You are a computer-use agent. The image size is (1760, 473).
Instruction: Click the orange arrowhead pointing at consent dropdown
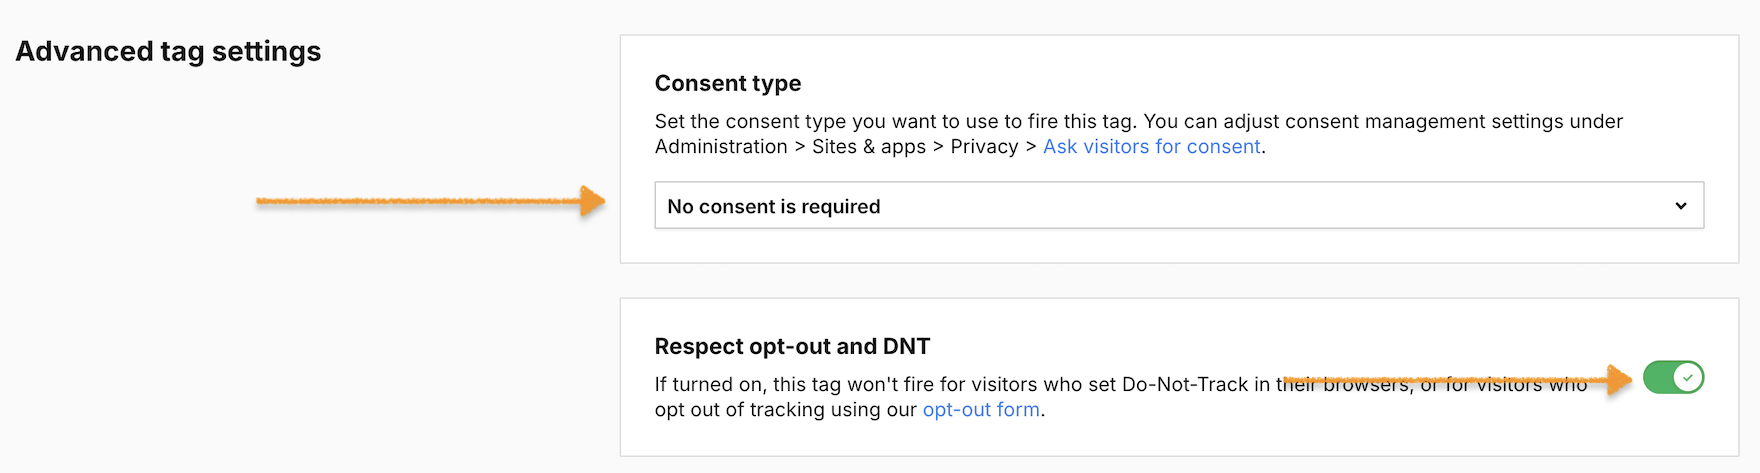click(x=593, y=201)
